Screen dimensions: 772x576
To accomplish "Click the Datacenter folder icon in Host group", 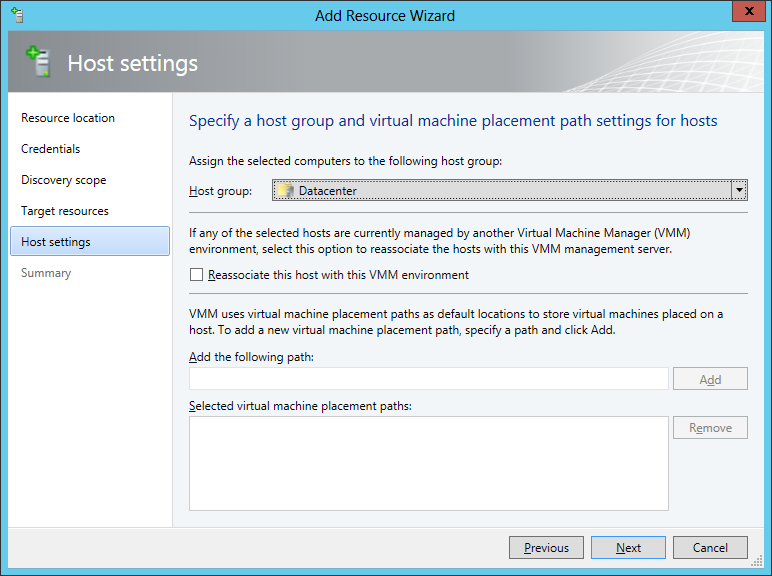I will click(x=286, y=191).
